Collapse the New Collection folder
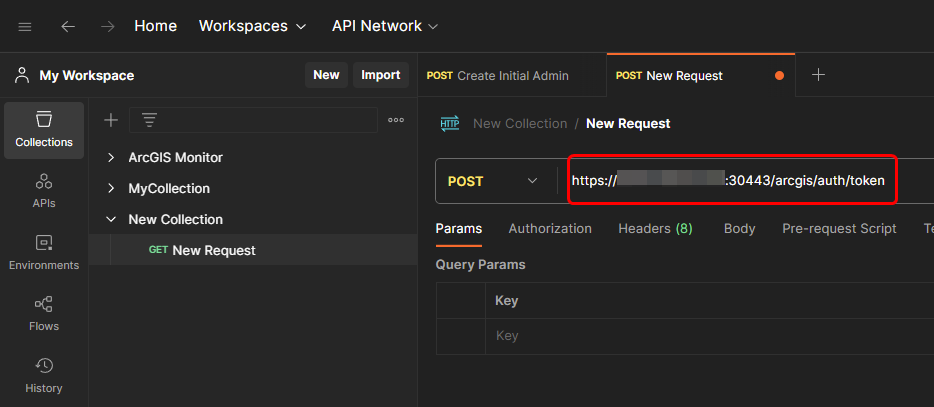This screenshot has width=934, height=407. (111, 220)
